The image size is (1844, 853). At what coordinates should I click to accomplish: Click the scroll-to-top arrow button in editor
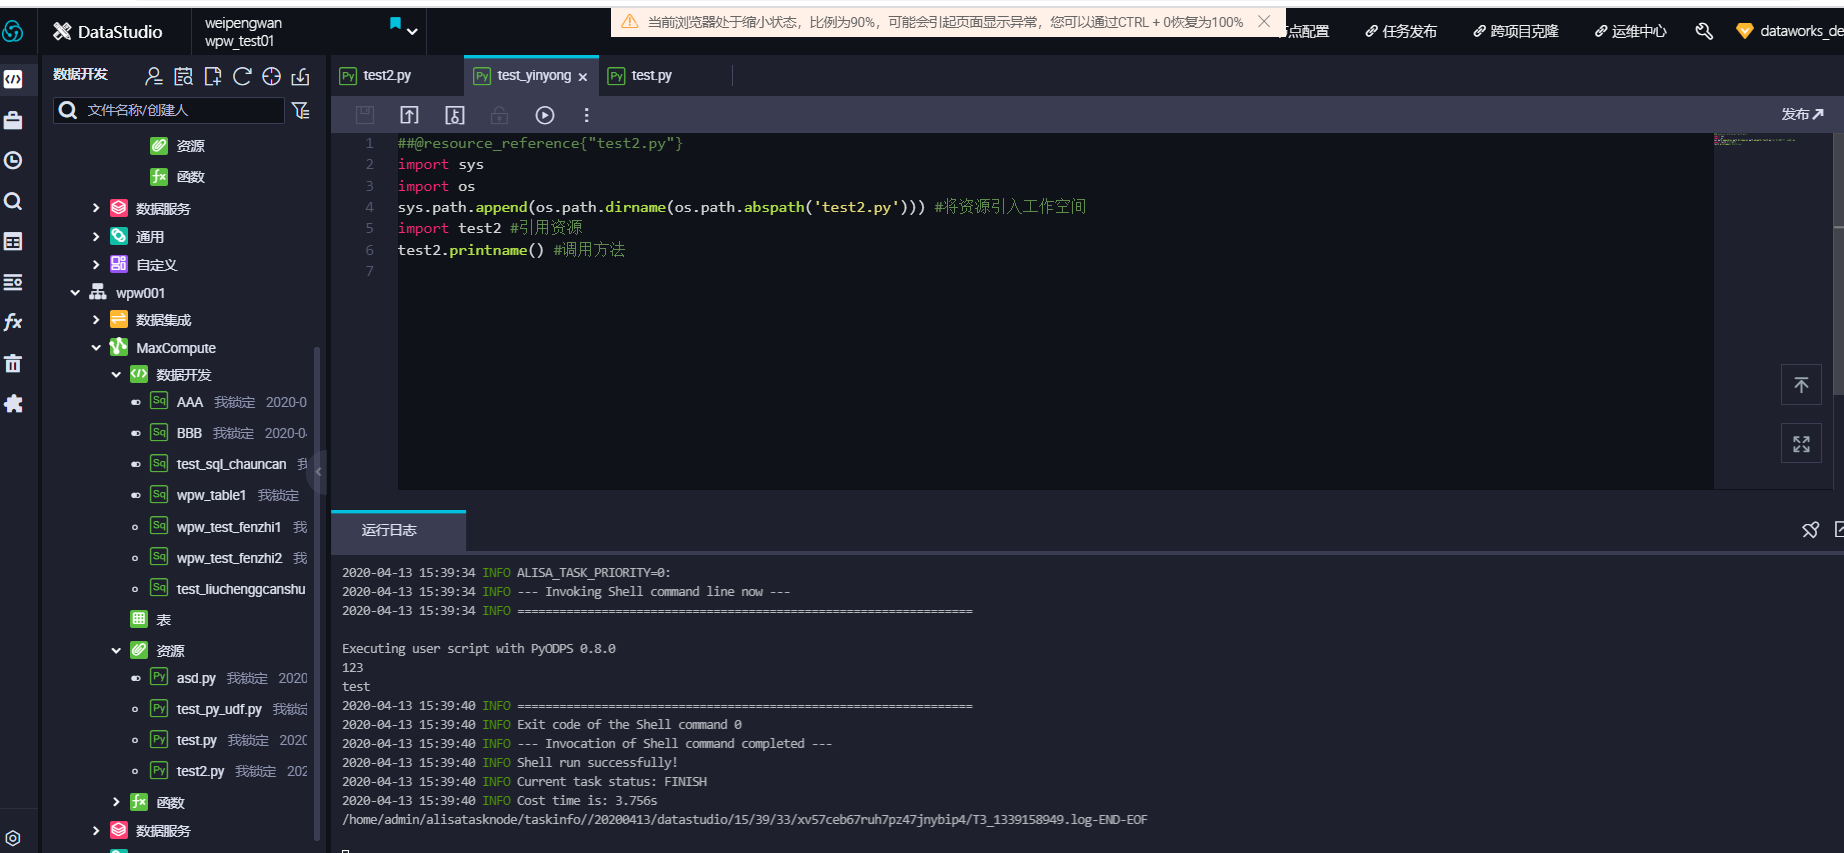1801,385
